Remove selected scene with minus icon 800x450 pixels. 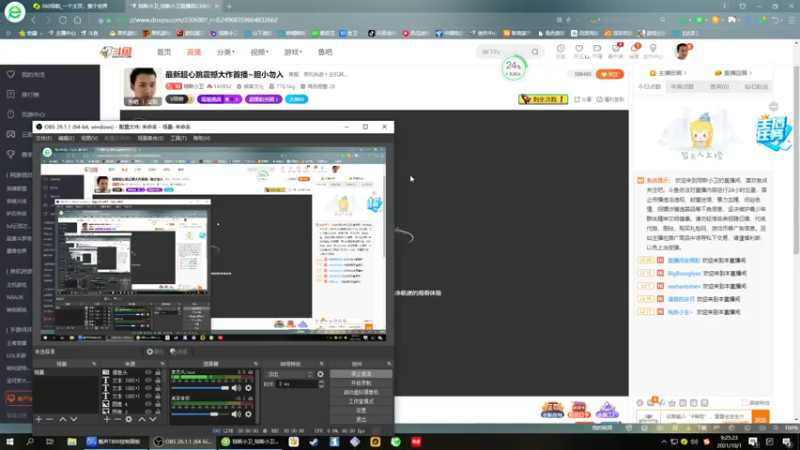49,419
